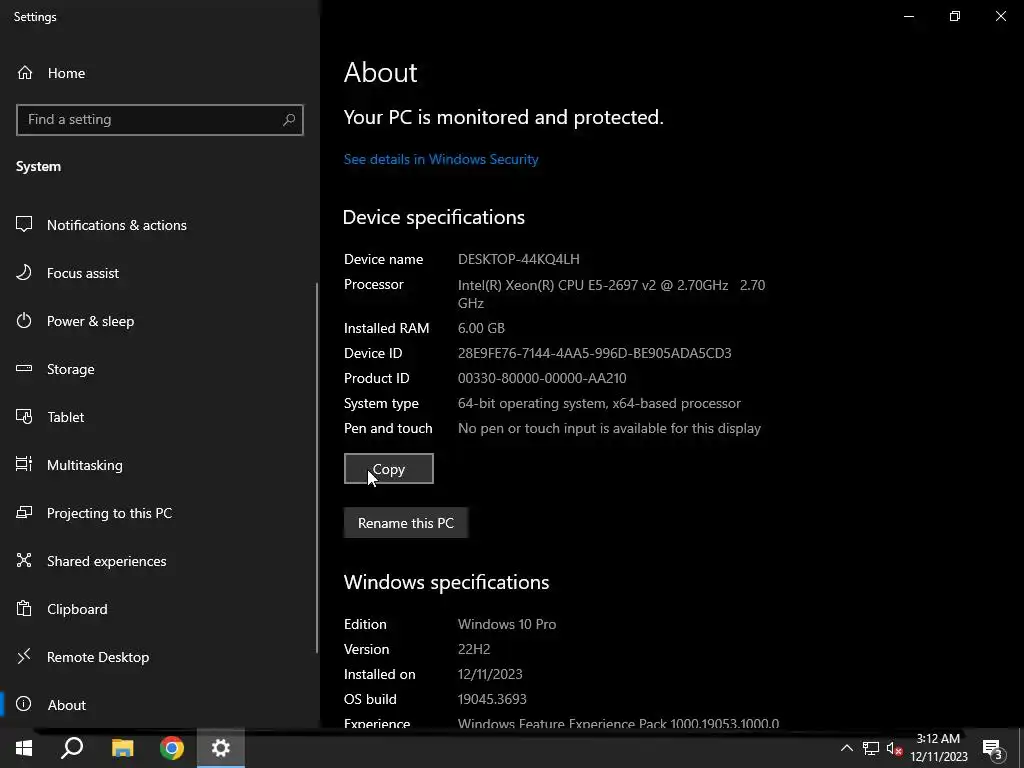The width and height of the screenshot is (1024, 768).
Task: Close the Settings window
Action: [x=1000, y=16]
